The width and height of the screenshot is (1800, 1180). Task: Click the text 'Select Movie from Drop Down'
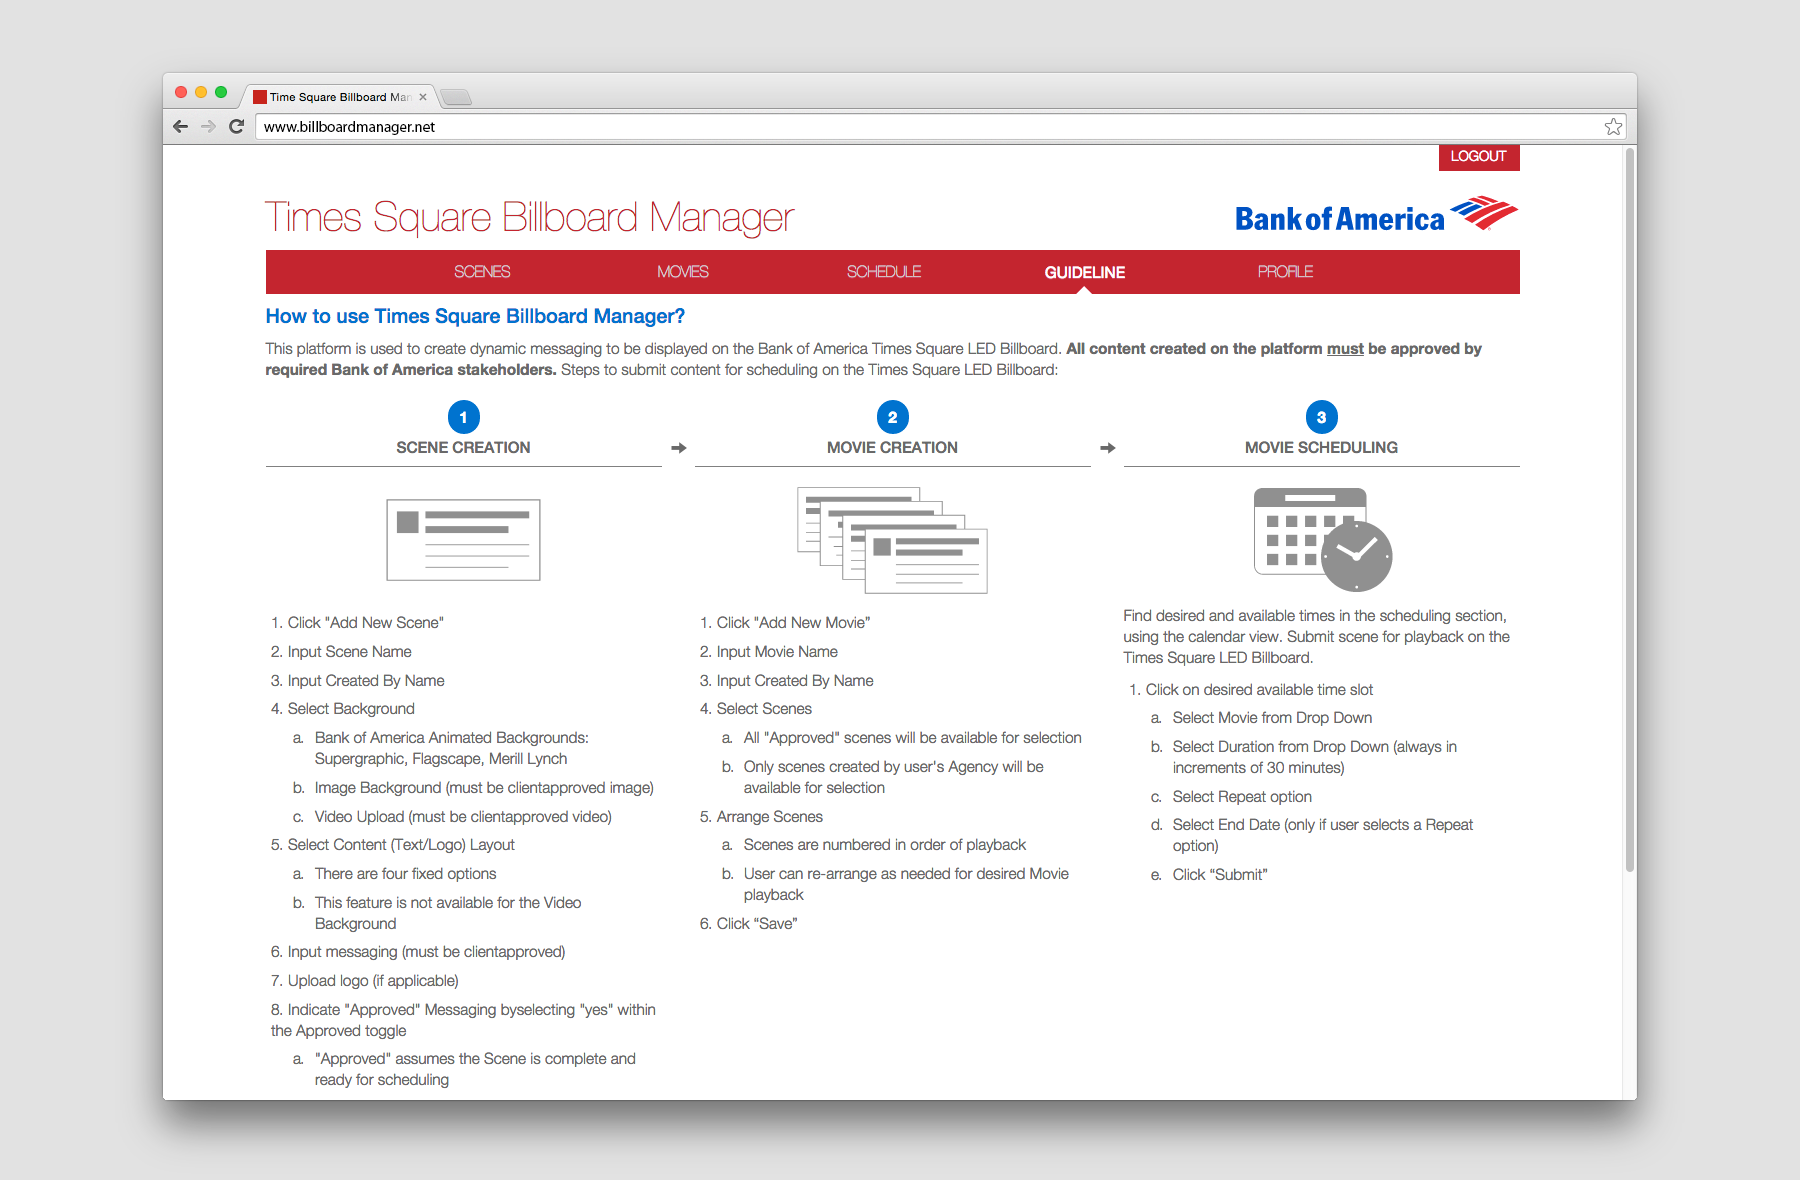coord(1272,718)
